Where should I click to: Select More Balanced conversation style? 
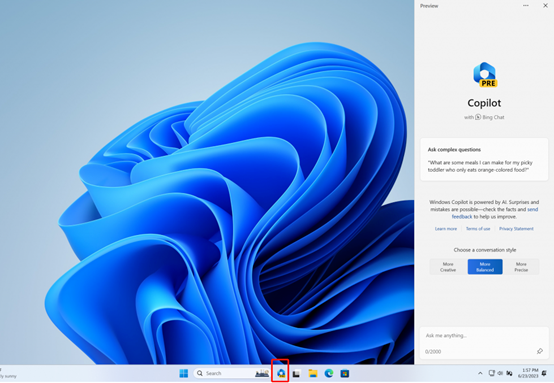pyautogui.click(x=485, y=267)
